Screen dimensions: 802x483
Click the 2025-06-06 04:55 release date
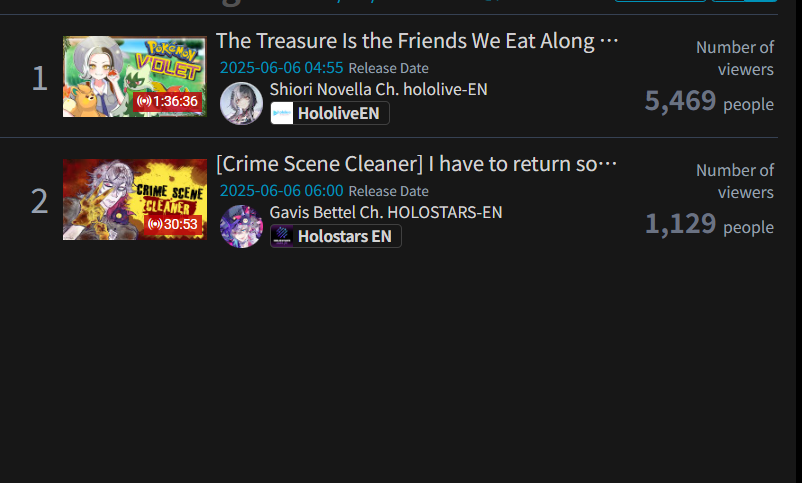point(281,68)
